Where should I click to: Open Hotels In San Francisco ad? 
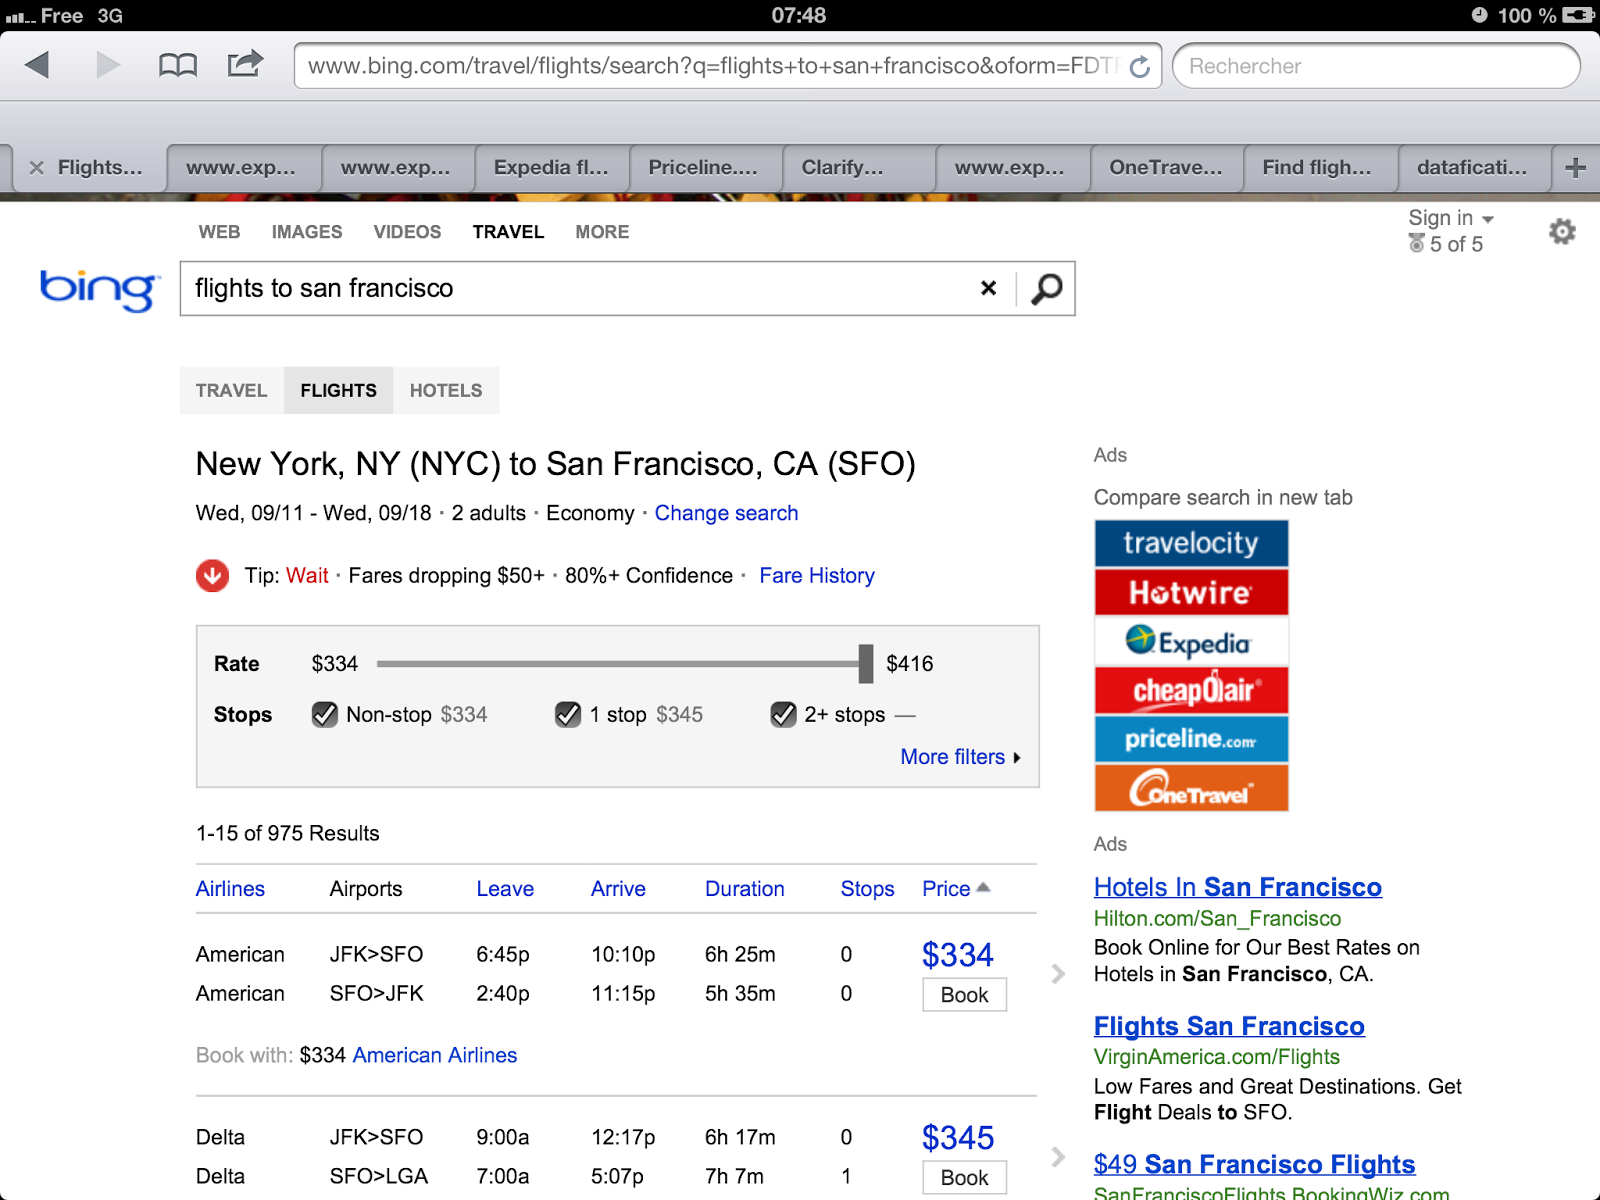pos(1238,887)
